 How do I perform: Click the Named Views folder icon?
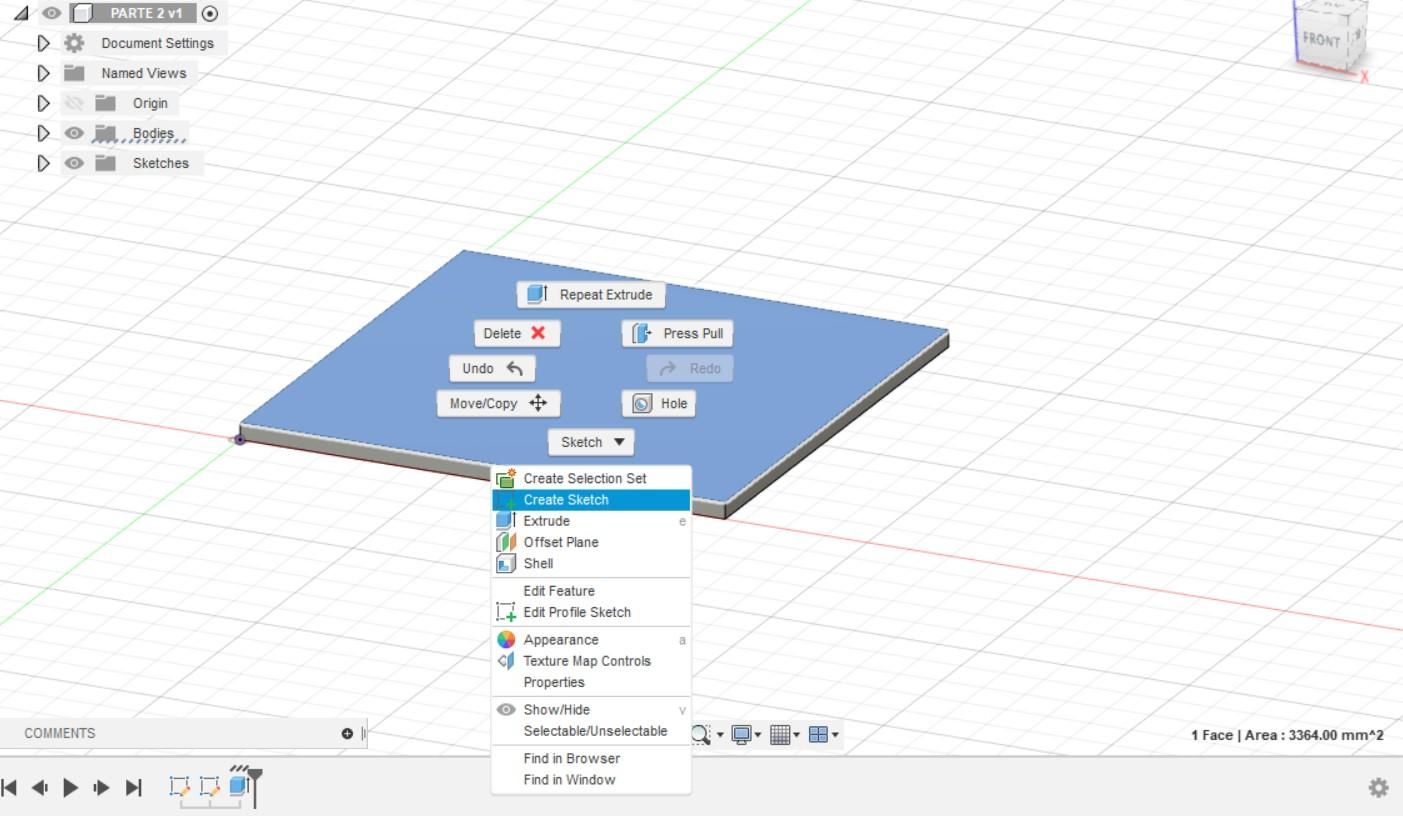point(74,73)
